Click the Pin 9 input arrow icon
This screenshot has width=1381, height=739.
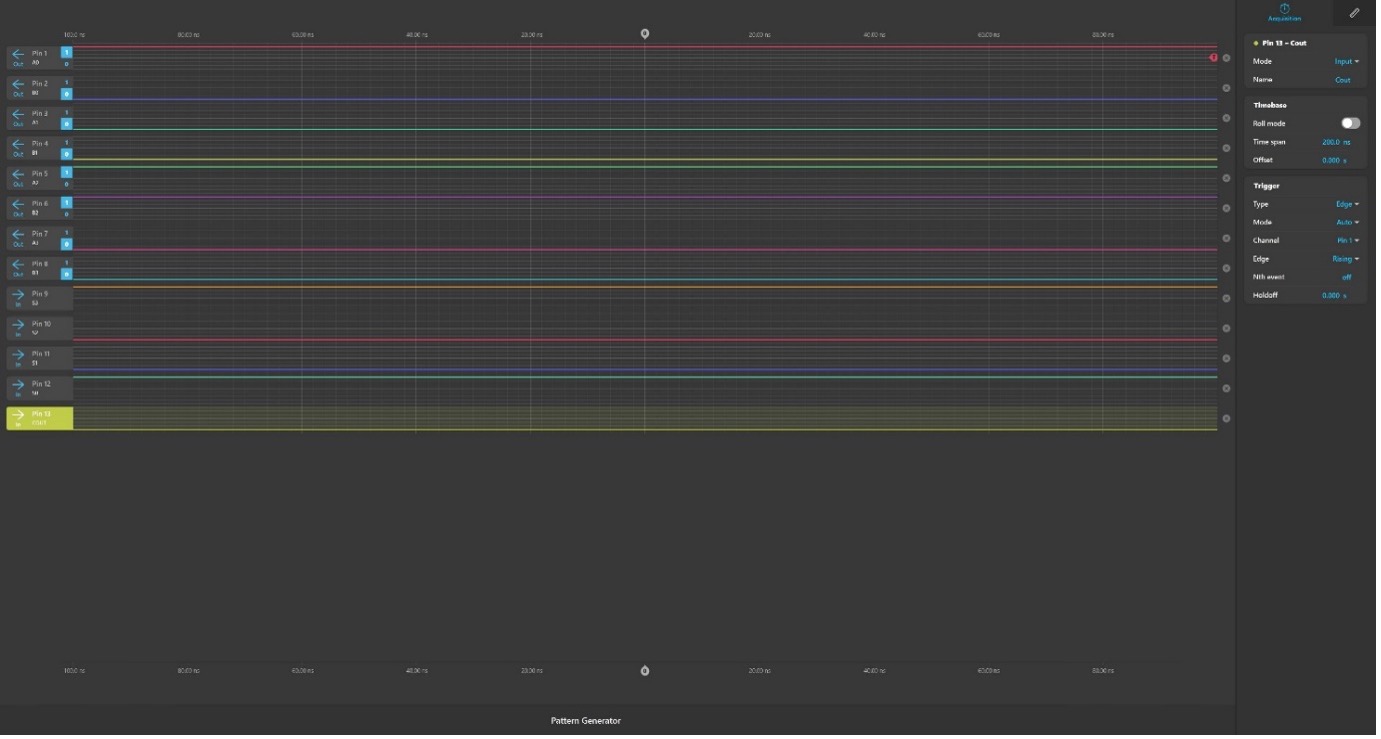(18, 296)
